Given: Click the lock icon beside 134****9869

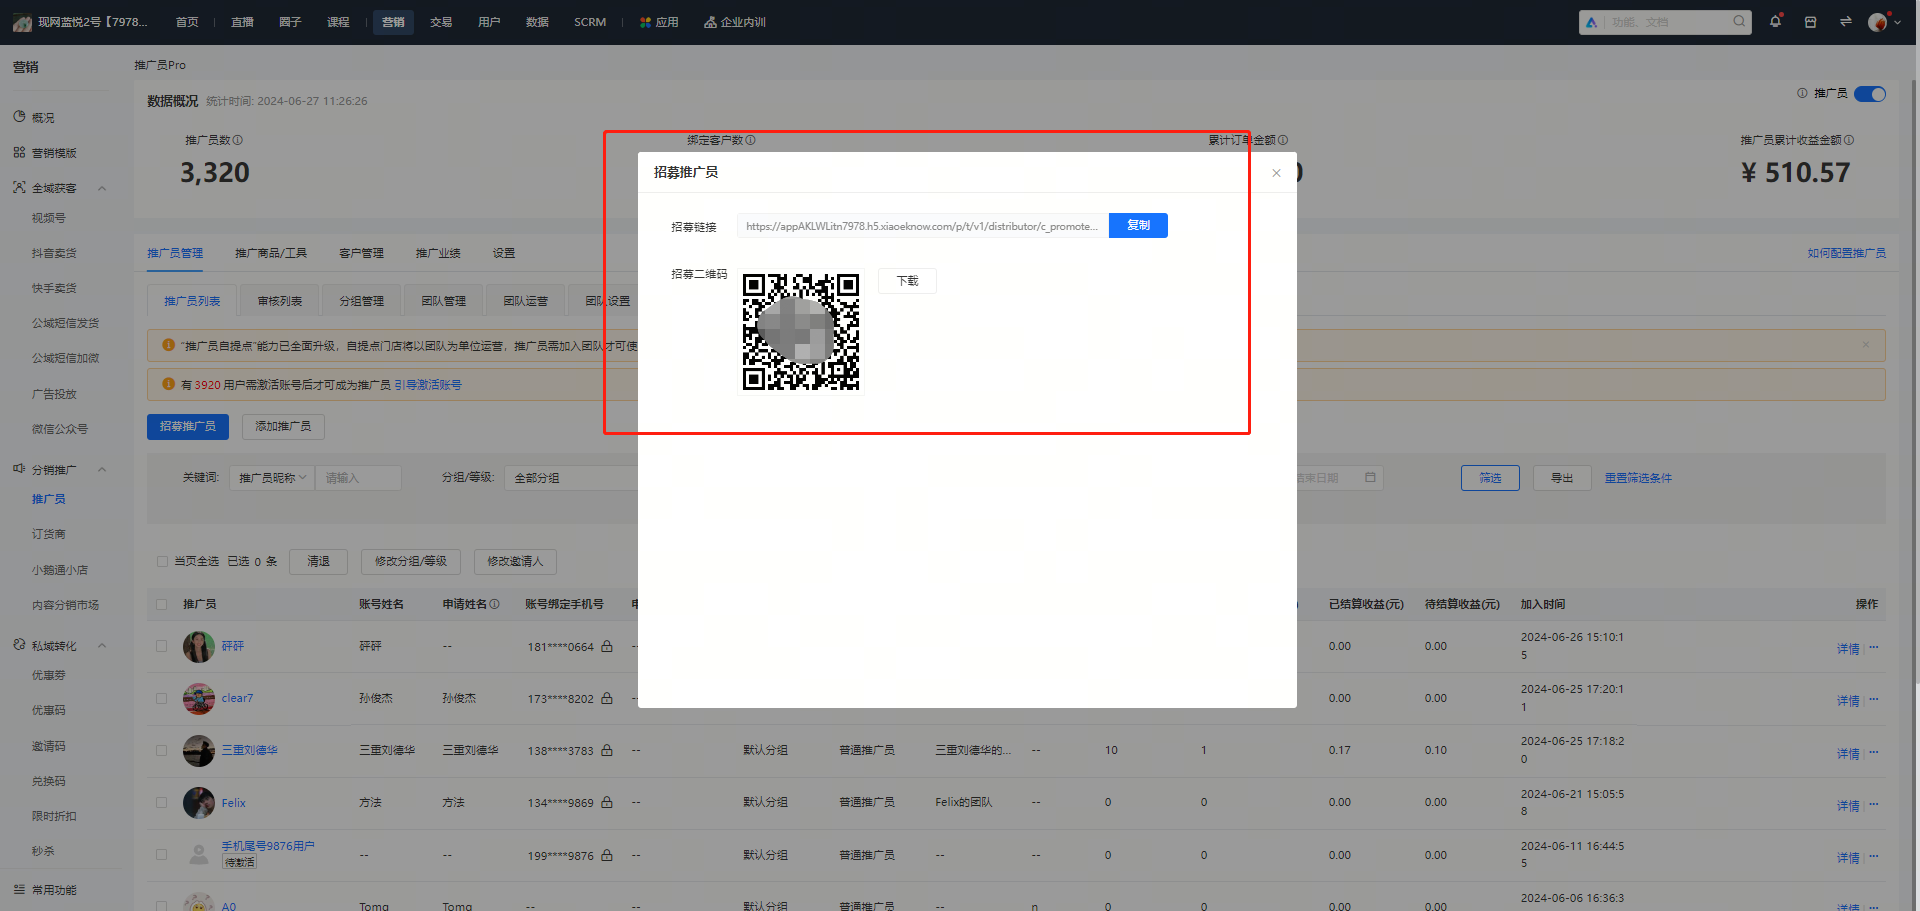Looking at the screenshot, I should coord(607,802).
